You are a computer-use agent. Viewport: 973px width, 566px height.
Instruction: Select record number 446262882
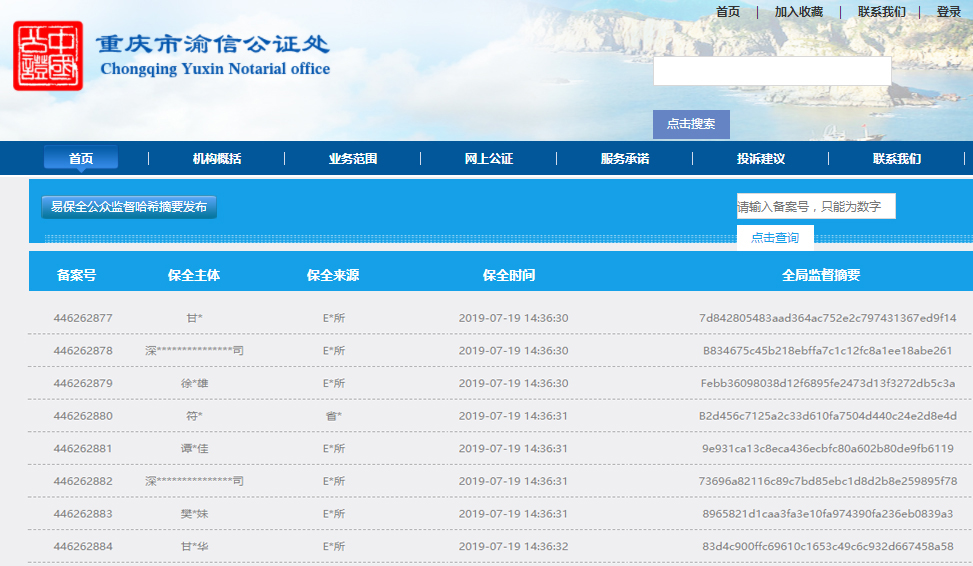[x=83, y=481]
